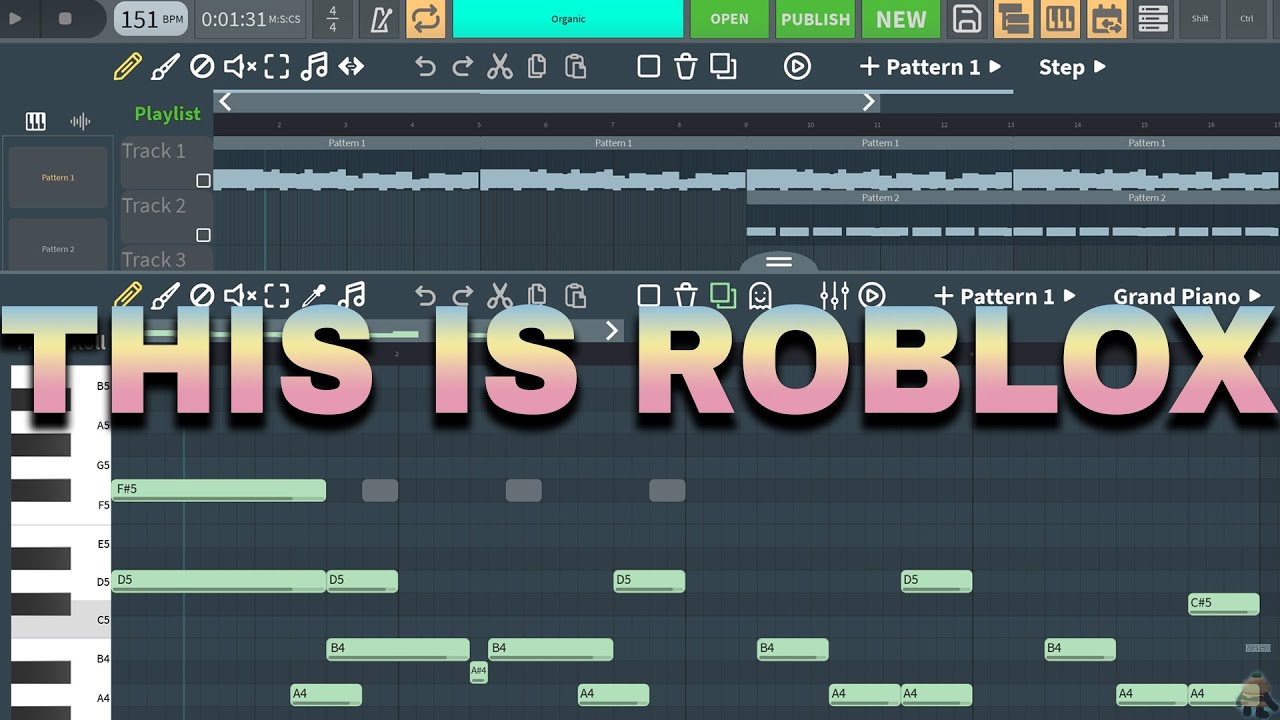Click the playlist scrollbar left arrow
This screenshot has height=720, width=1280.
coord(225,101)
